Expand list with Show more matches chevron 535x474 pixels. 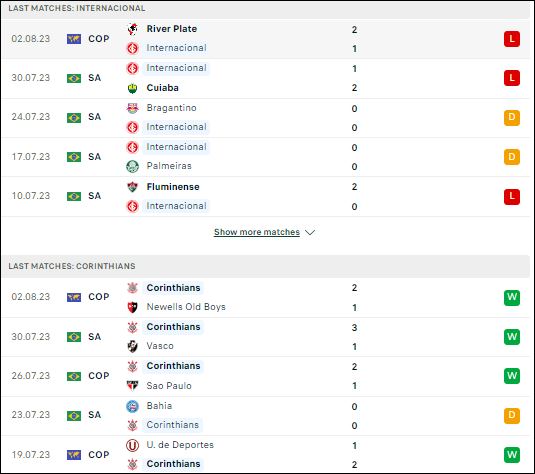[310, 232]
